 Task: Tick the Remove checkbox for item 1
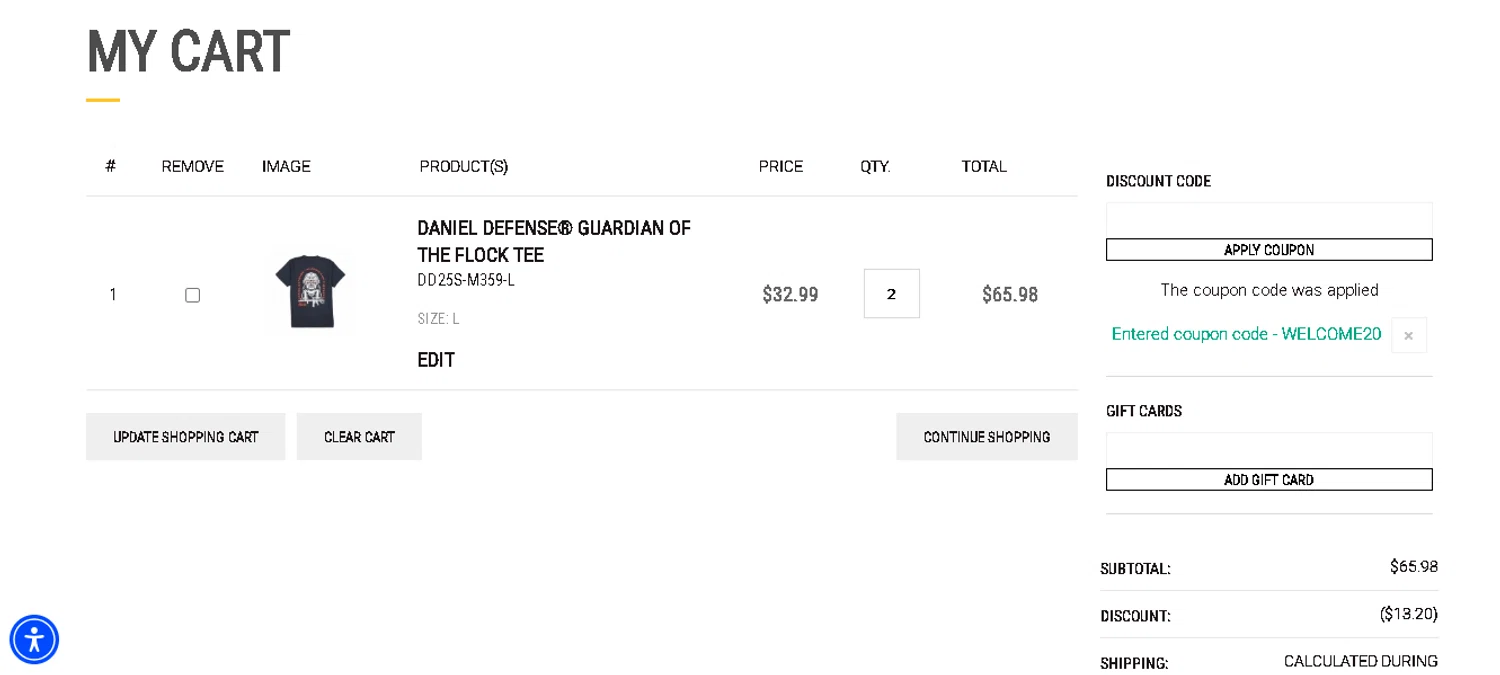click(x=192, y=295)
